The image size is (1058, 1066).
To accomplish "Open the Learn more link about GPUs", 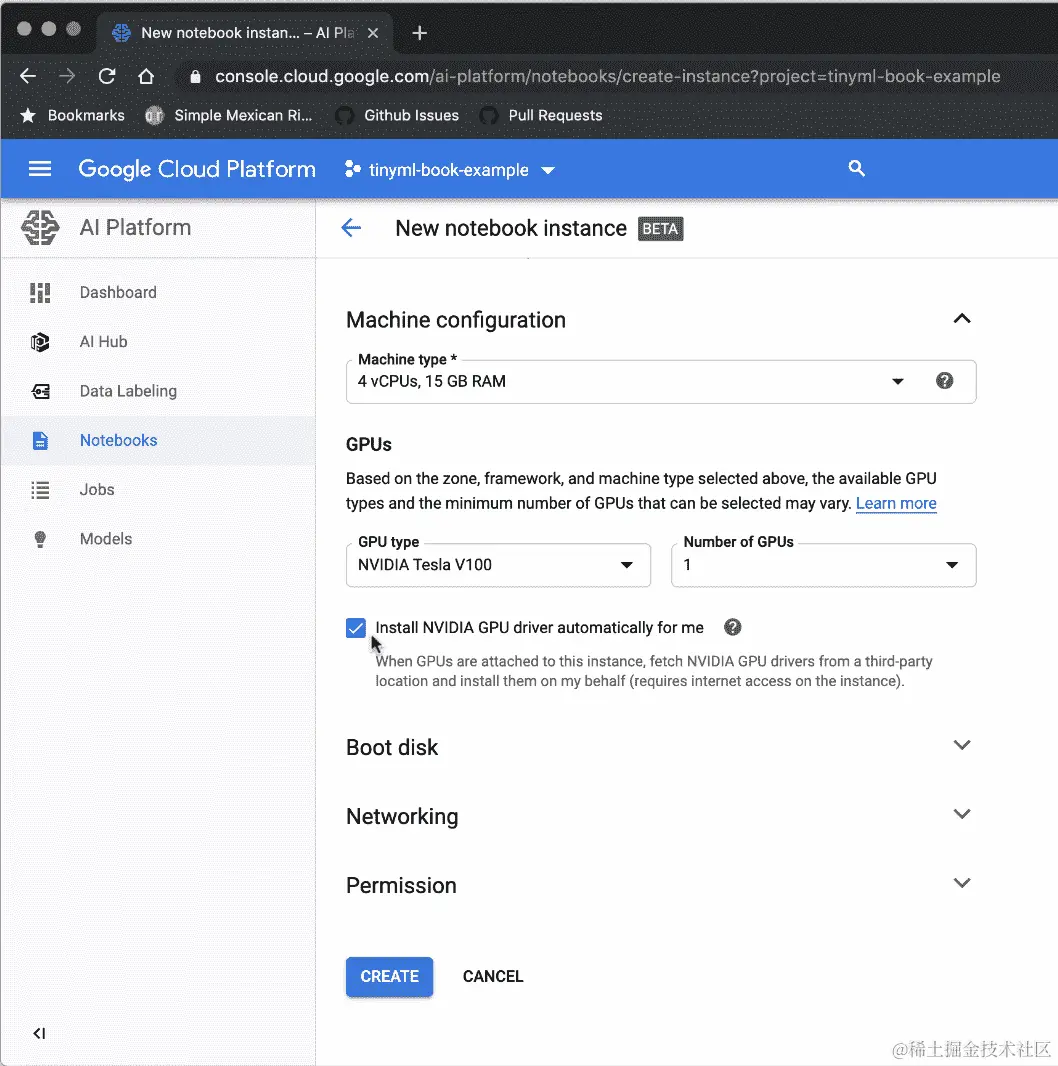I will [x=895, y=503].
